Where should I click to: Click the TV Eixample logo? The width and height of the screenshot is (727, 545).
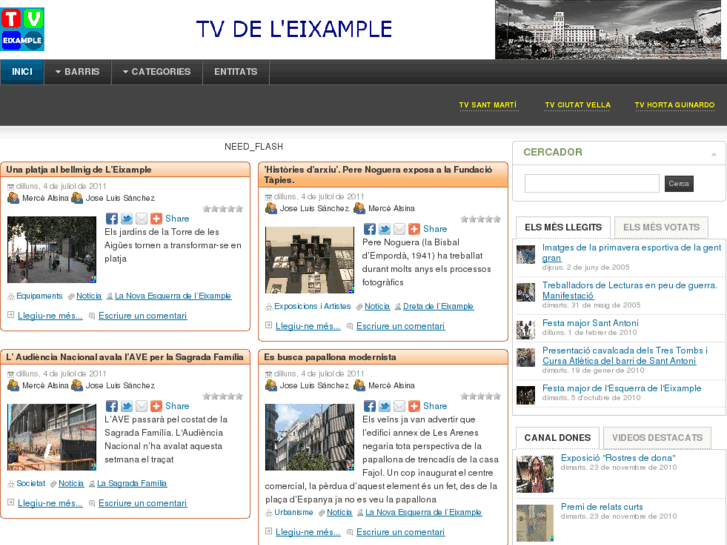(22, 29)
